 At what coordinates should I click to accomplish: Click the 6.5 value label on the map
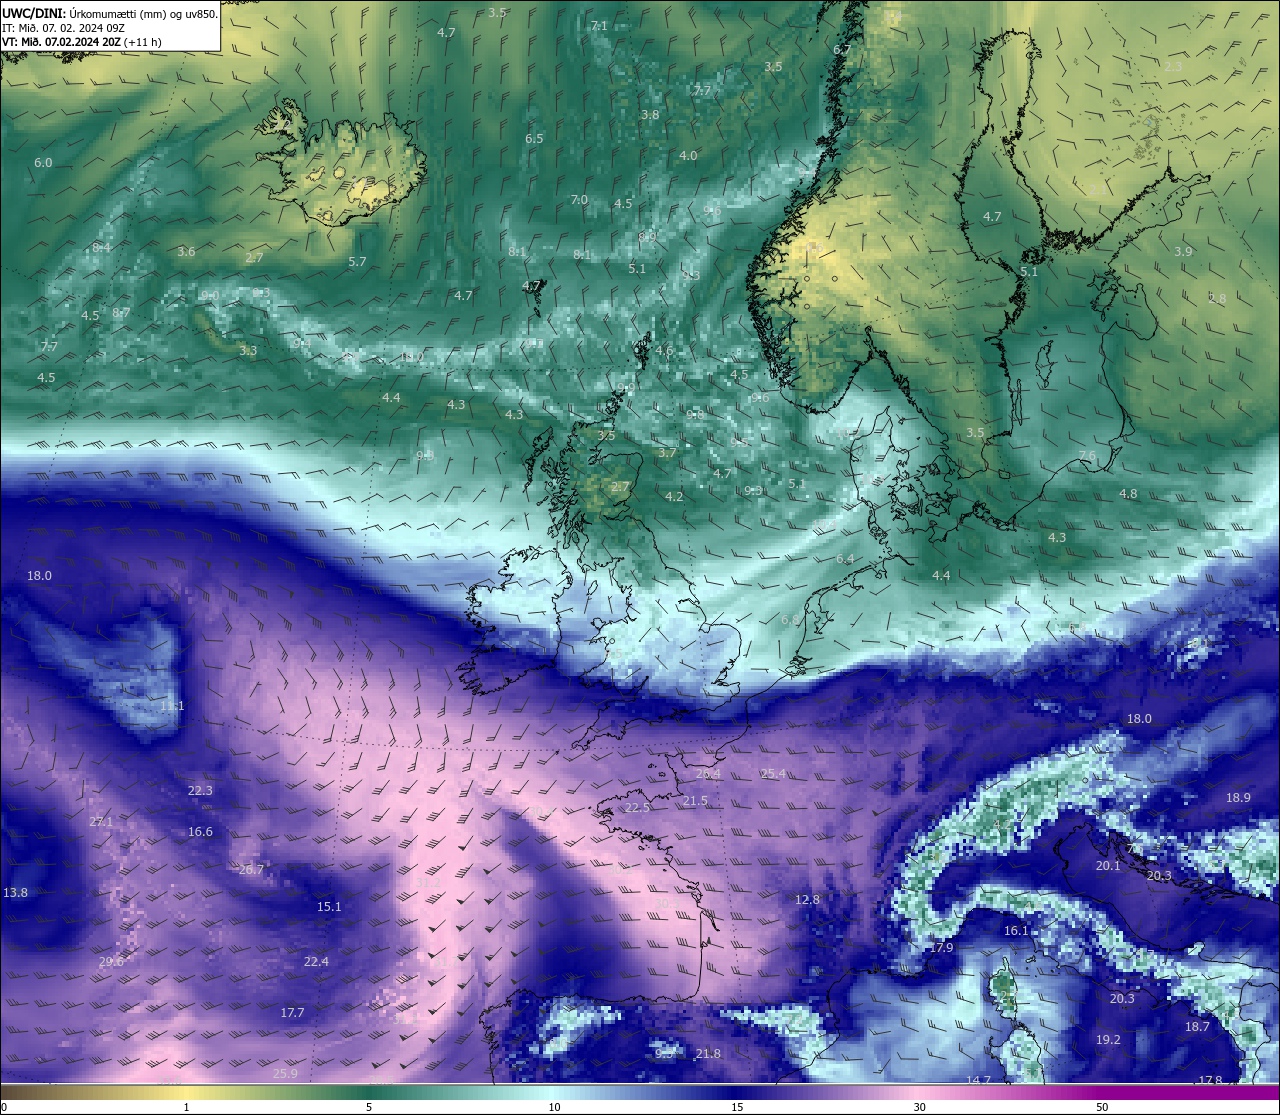[x=534, y=139]
